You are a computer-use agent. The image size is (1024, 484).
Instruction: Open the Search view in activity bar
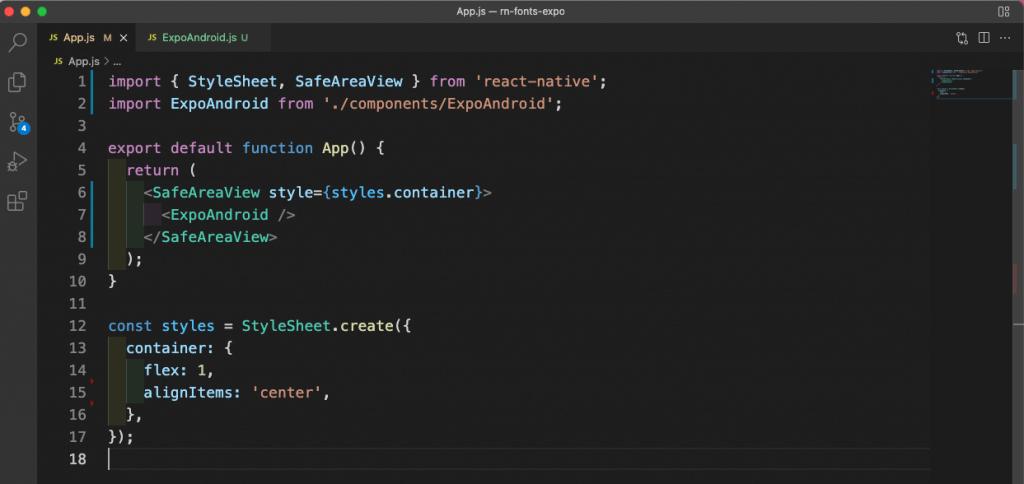click(x=18, y=43)
